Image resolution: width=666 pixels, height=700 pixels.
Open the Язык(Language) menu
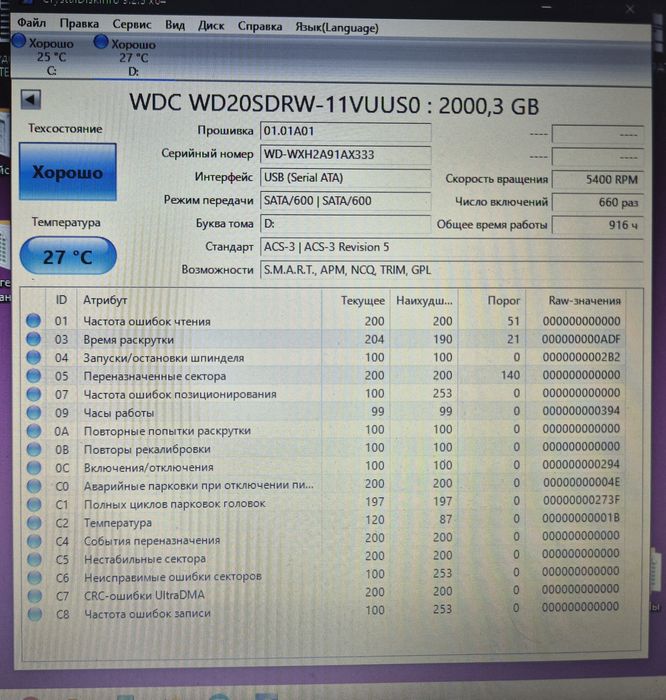[x=337, y=28]
